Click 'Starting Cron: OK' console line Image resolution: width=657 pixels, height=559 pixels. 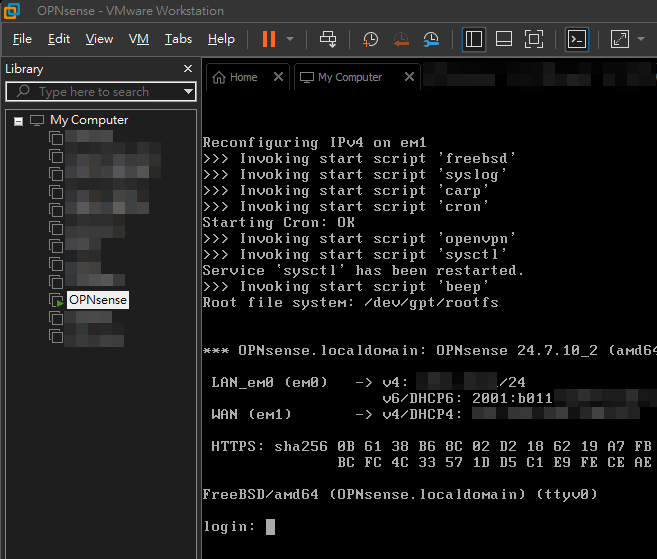pos(279,223)
